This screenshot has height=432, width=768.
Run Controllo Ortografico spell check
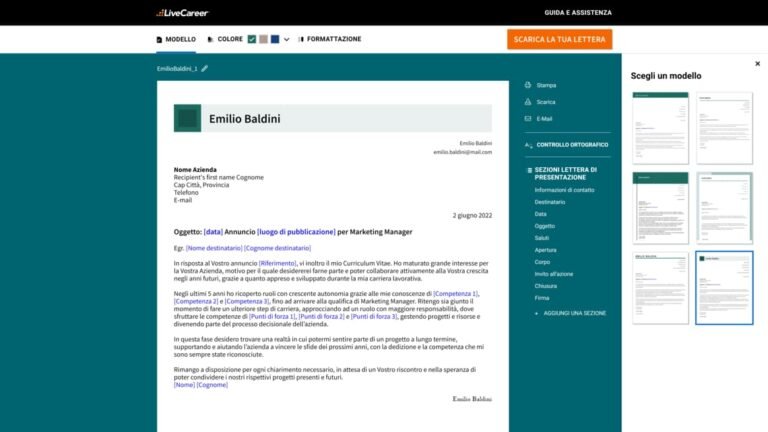click(567, 145)
